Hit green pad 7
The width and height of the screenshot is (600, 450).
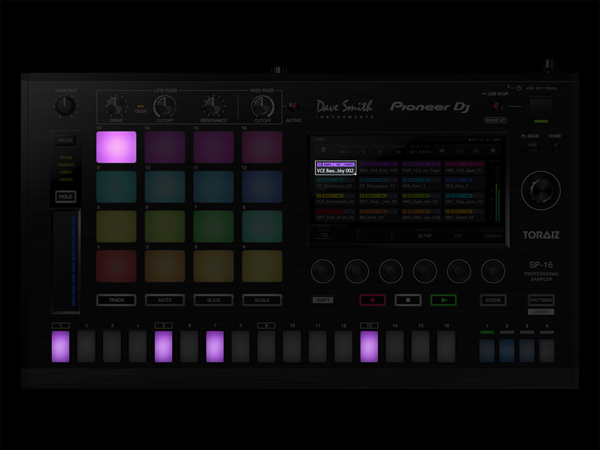coord(214,227)
